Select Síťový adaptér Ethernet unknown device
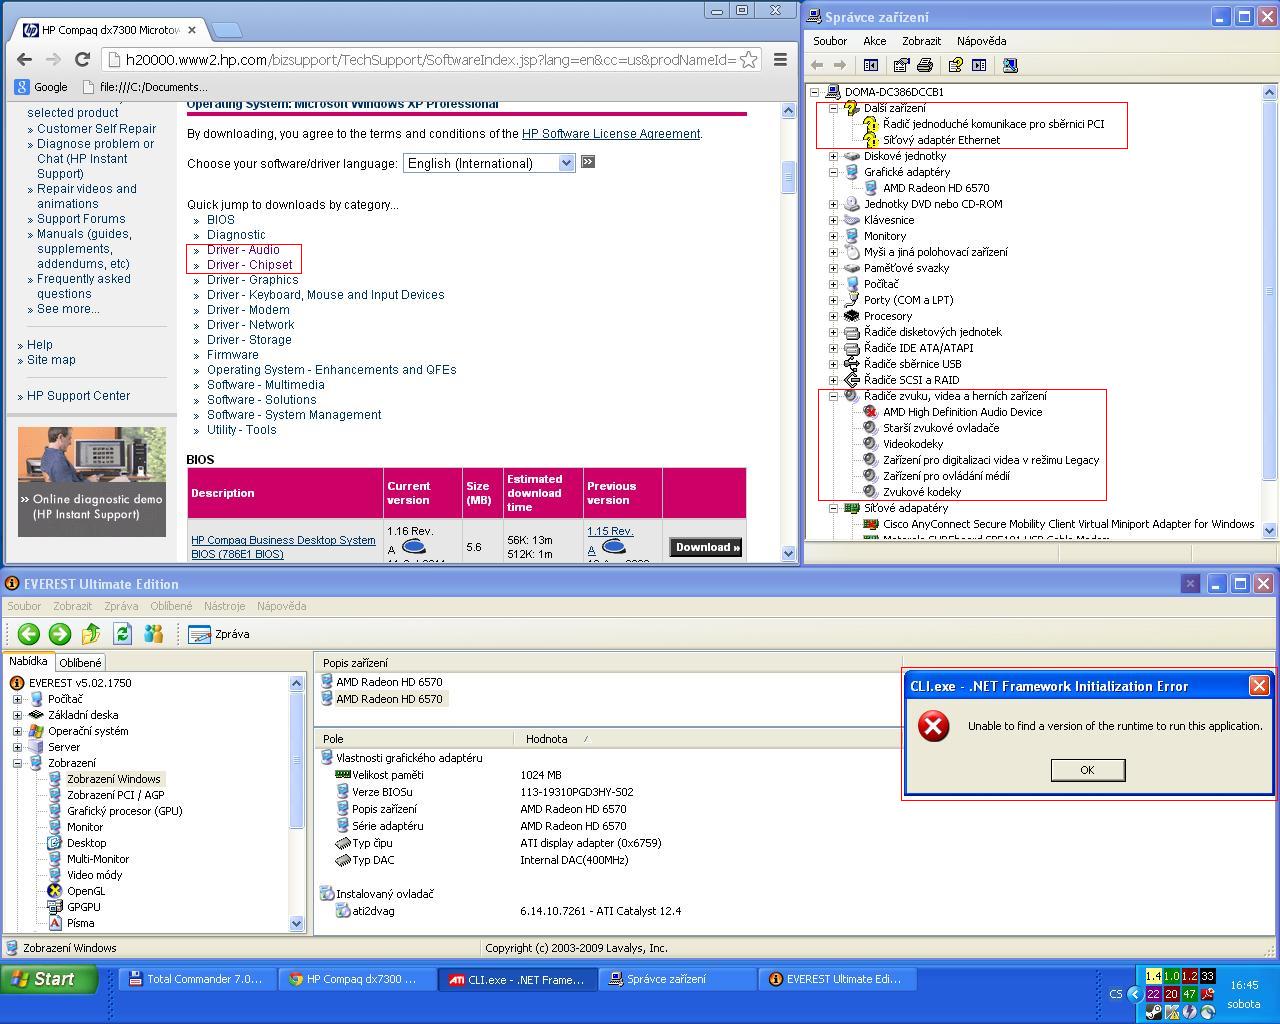 tap(941, 140)
